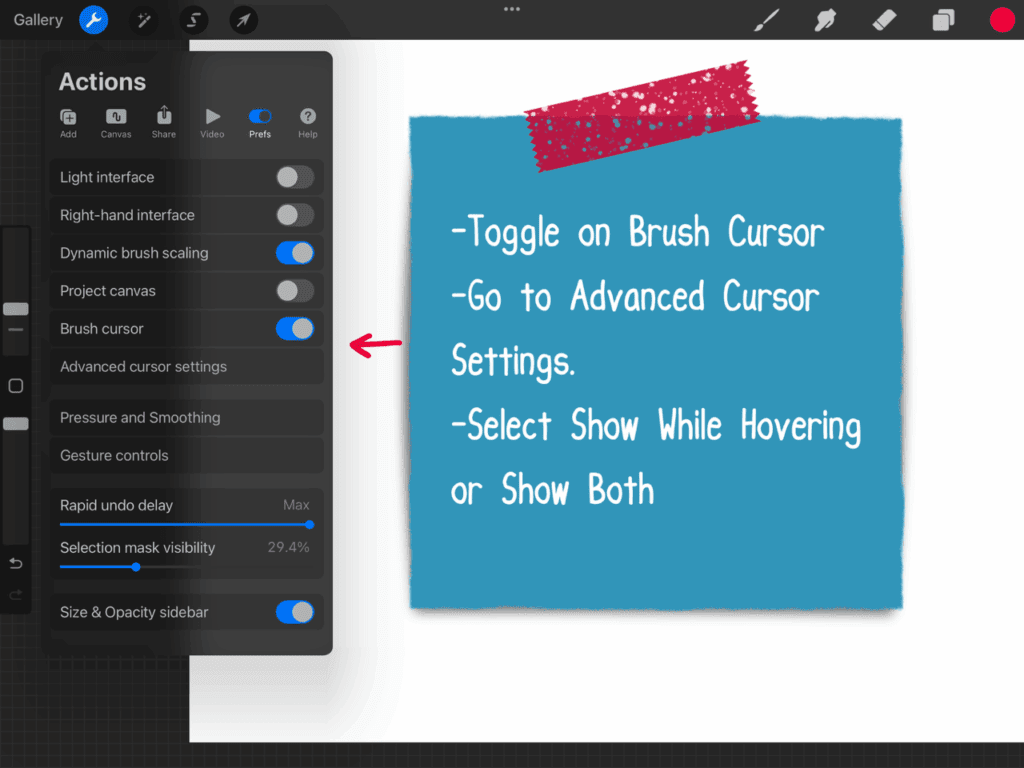This screenshot has width=1024, height=768.
Task: Open Gesture controls
Action: pyautogui.click(x=187, y=455)
